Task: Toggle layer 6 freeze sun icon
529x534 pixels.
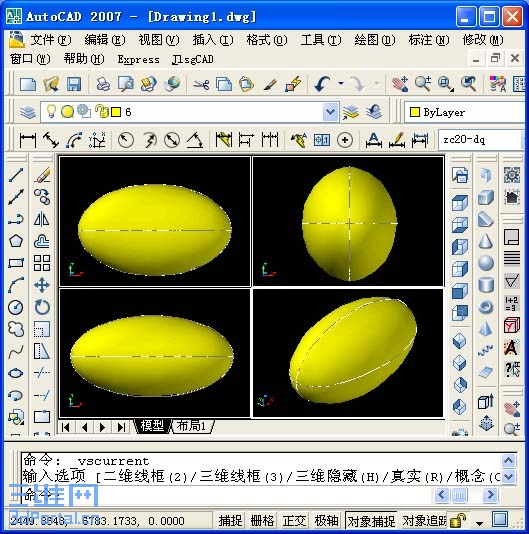Action: [x=67, y=112]
